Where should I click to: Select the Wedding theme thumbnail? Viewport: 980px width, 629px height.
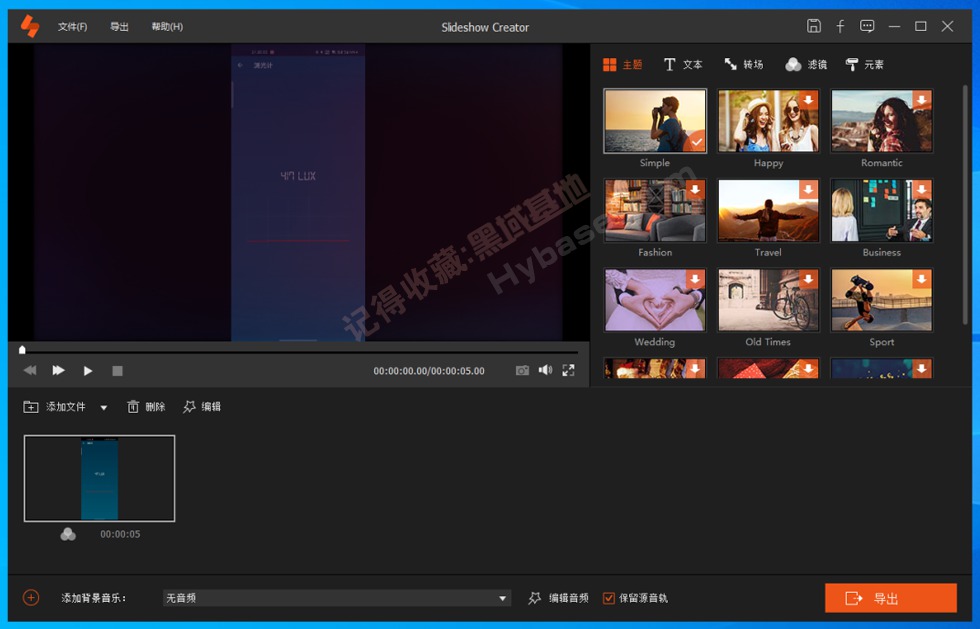point(655,300)
